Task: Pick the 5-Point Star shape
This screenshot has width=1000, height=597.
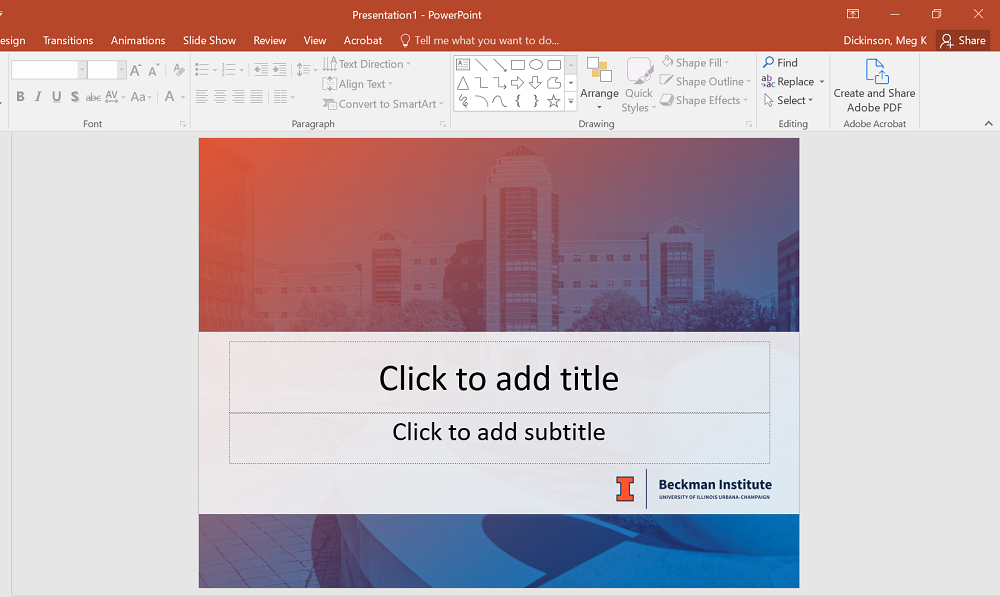Action: 554,101
